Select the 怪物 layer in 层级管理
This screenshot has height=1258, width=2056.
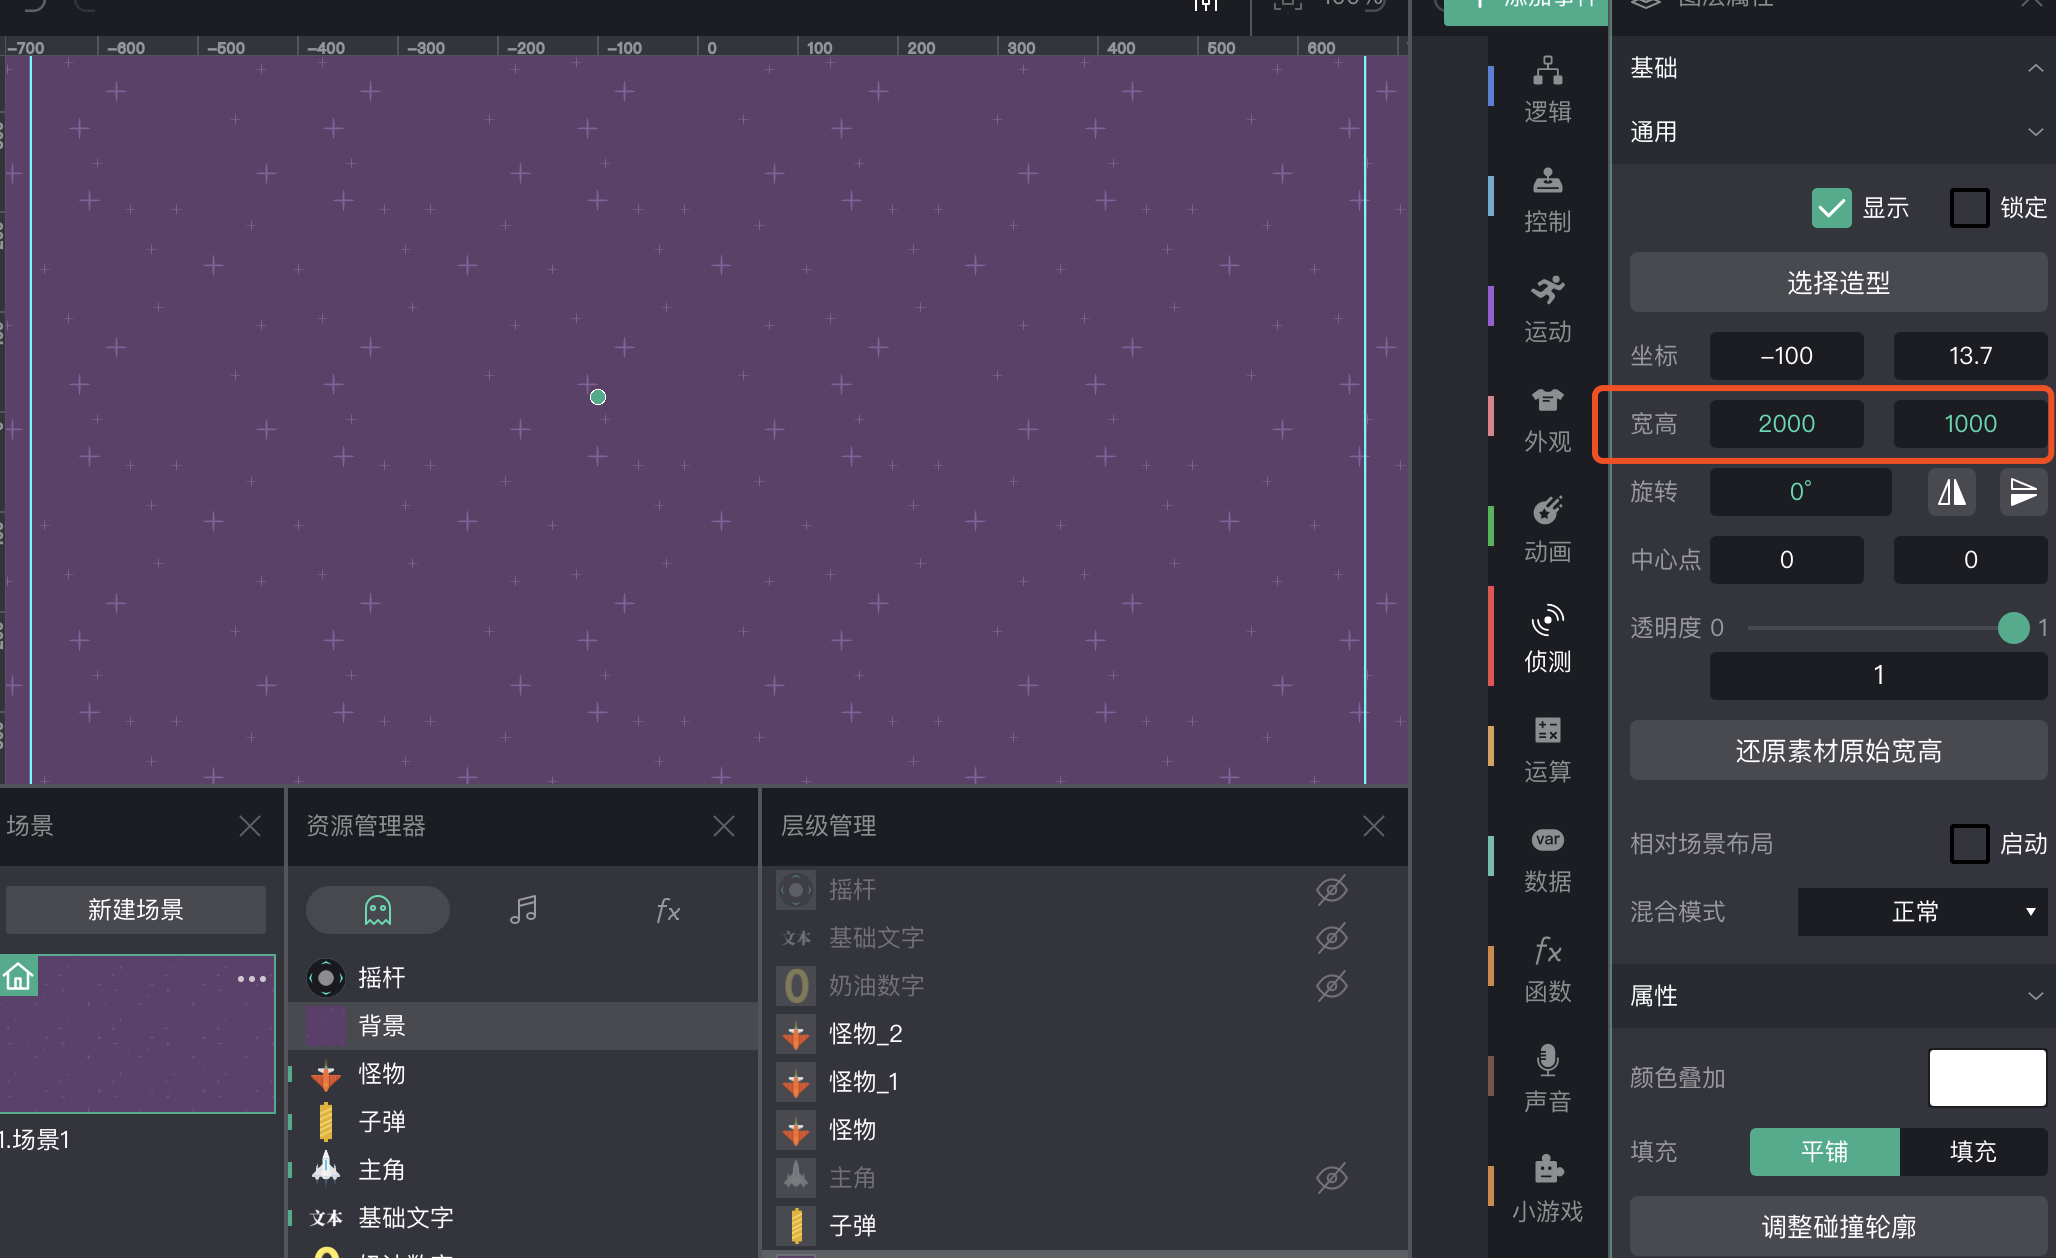[1085, 1130]
